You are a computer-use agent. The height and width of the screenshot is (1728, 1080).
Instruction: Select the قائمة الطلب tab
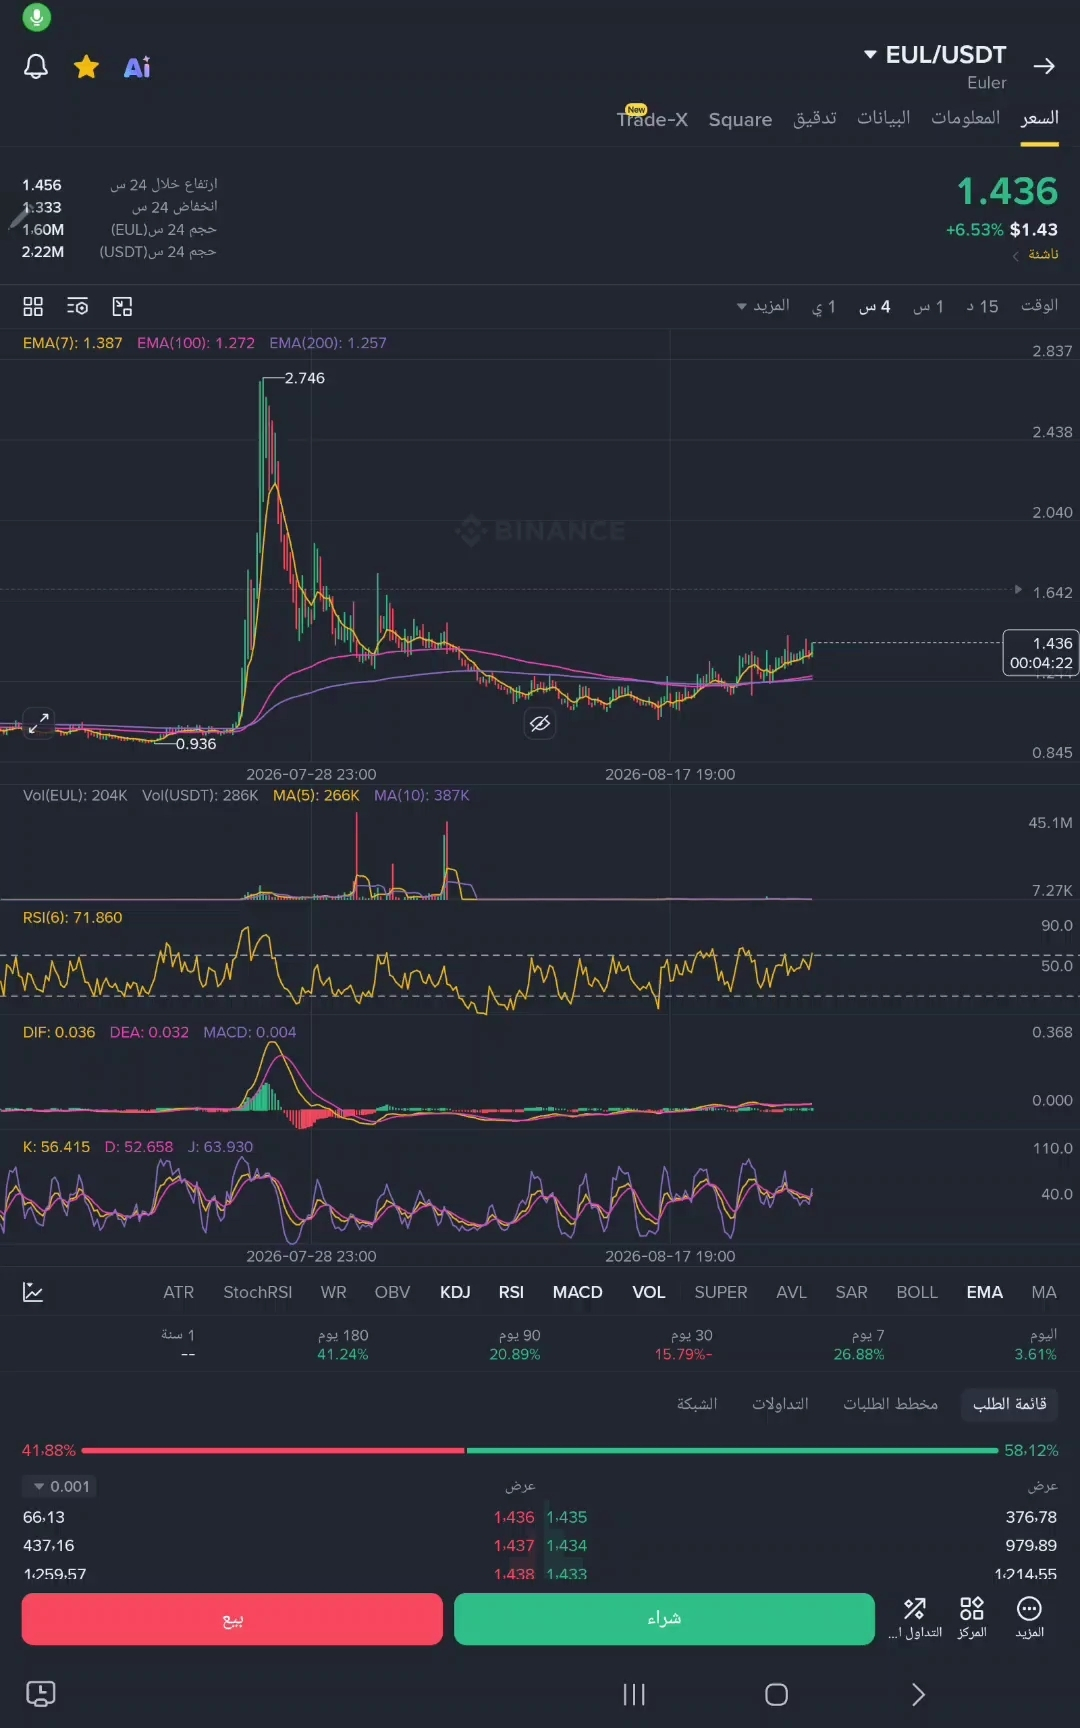pyautogui.click(x=1009, y=1404)
